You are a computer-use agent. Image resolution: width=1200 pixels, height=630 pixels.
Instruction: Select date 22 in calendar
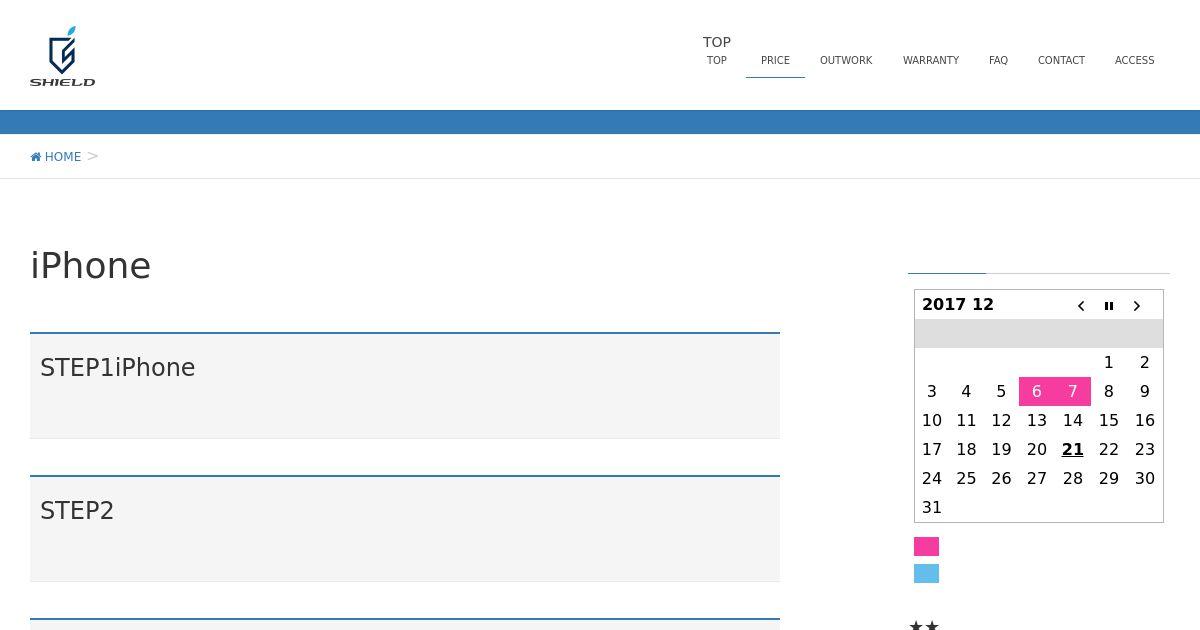click(x=1109, y=449)
